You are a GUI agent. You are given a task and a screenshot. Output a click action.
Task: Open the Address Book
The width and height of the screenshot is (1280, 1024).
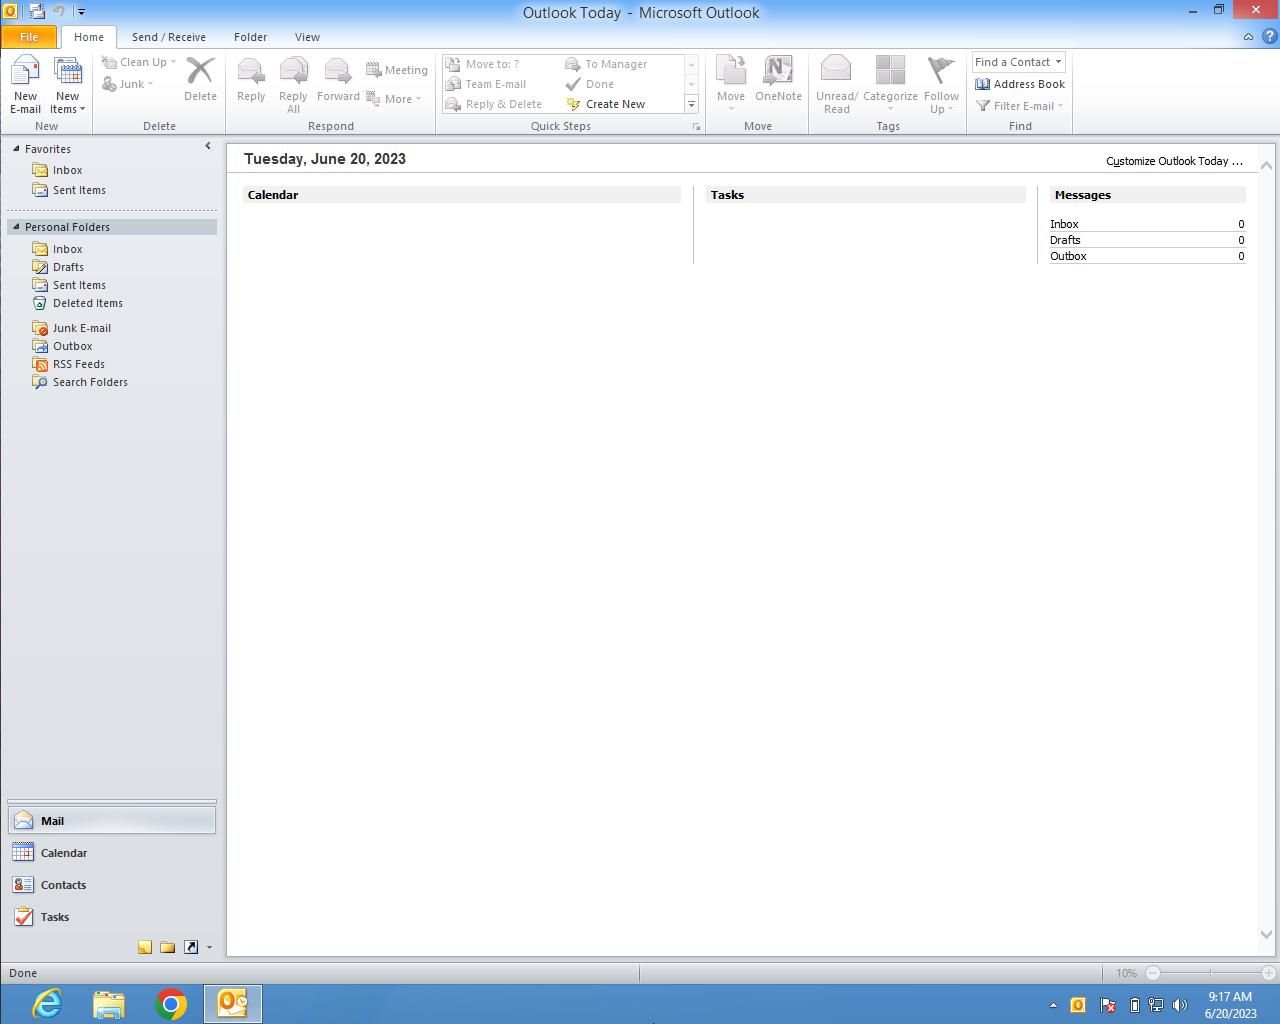point(1019,84)
